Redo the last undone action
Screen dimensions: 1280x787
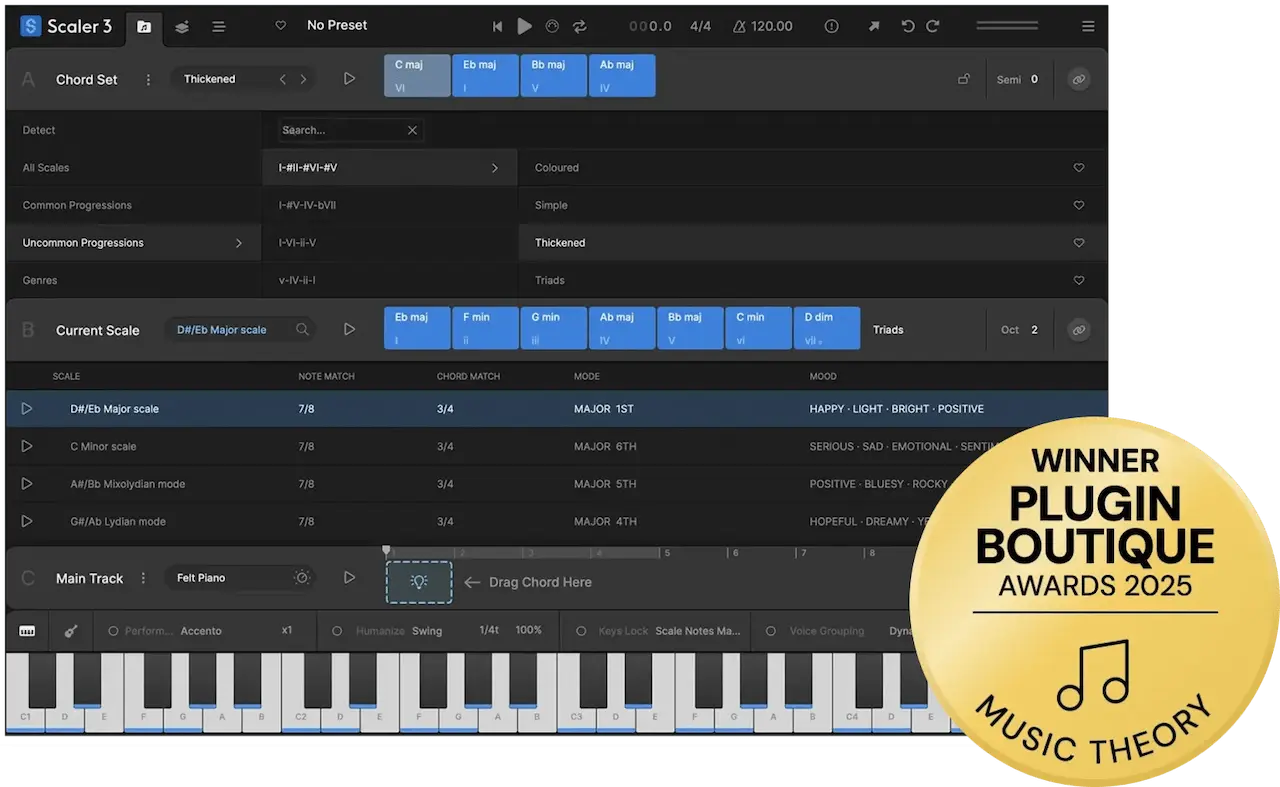(x=933, y=27)
